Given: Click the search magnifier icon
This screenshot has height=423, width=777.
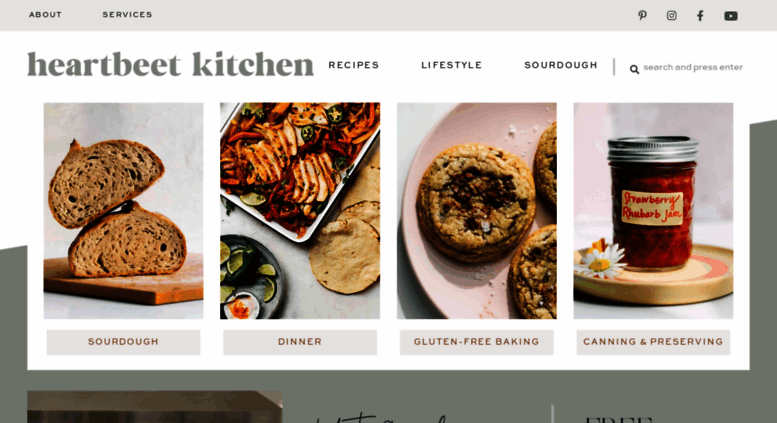Looking at the screenshot, I should coord(634,69).
